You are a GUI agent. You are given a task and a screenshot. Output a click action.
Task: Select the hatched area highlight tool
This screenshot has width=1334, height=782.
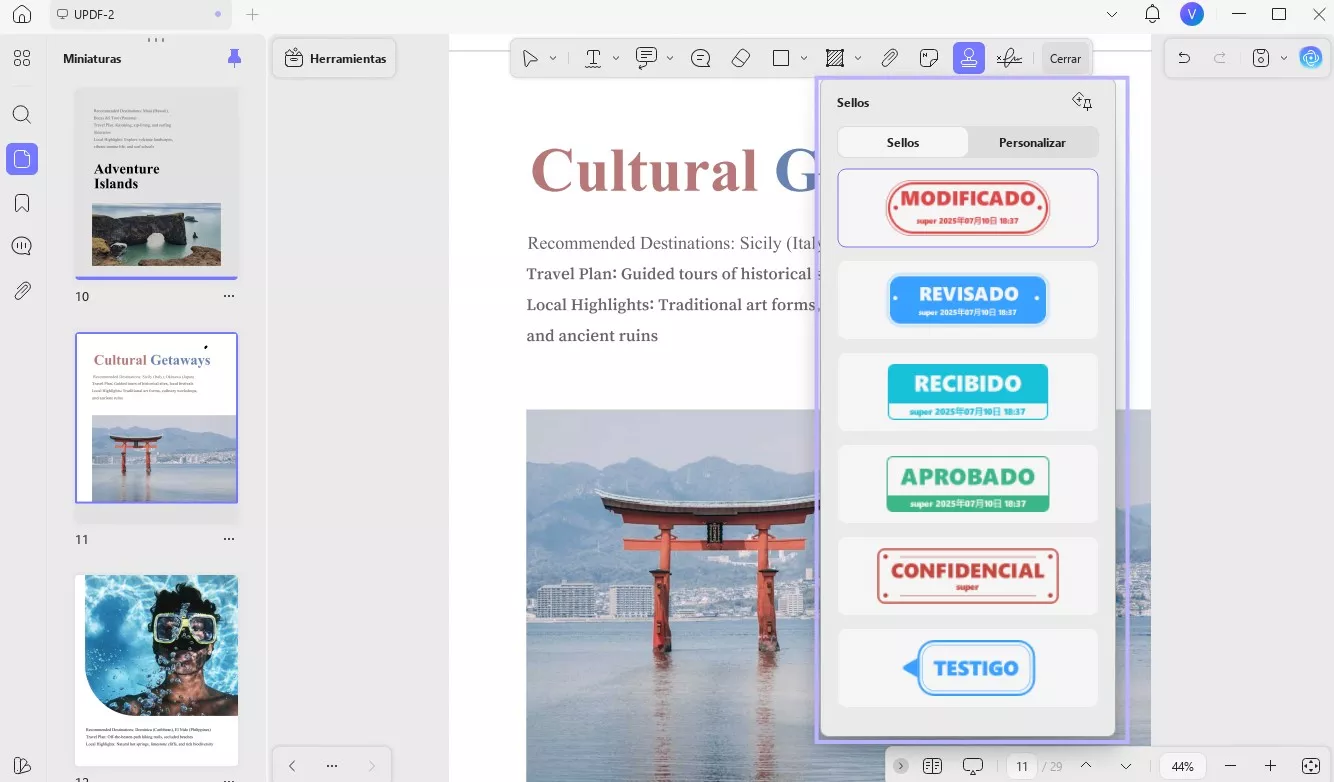coord(835,59)
